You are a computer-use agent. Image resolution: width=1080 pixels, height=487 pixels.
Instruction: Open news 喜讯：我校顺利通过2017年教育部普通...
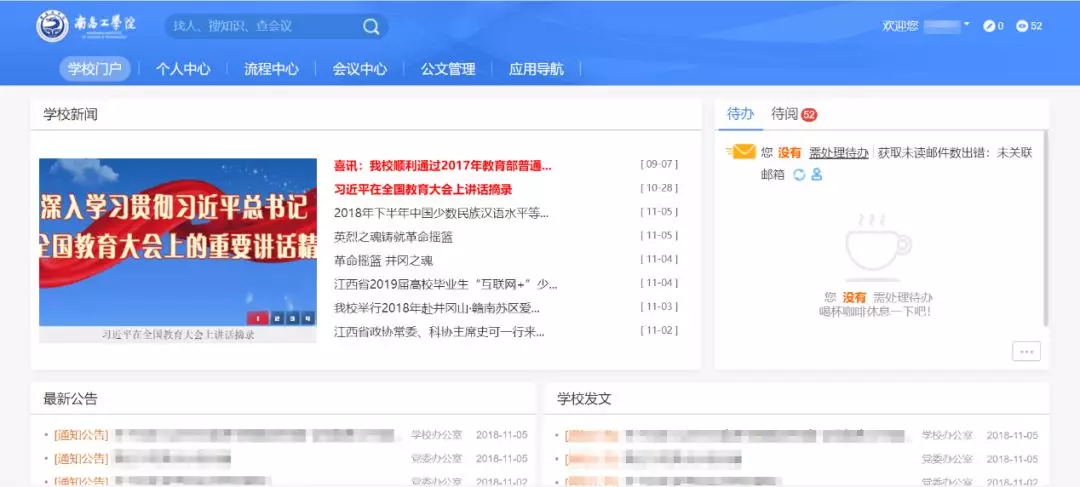pyautogui.click(x=443, y=165)
